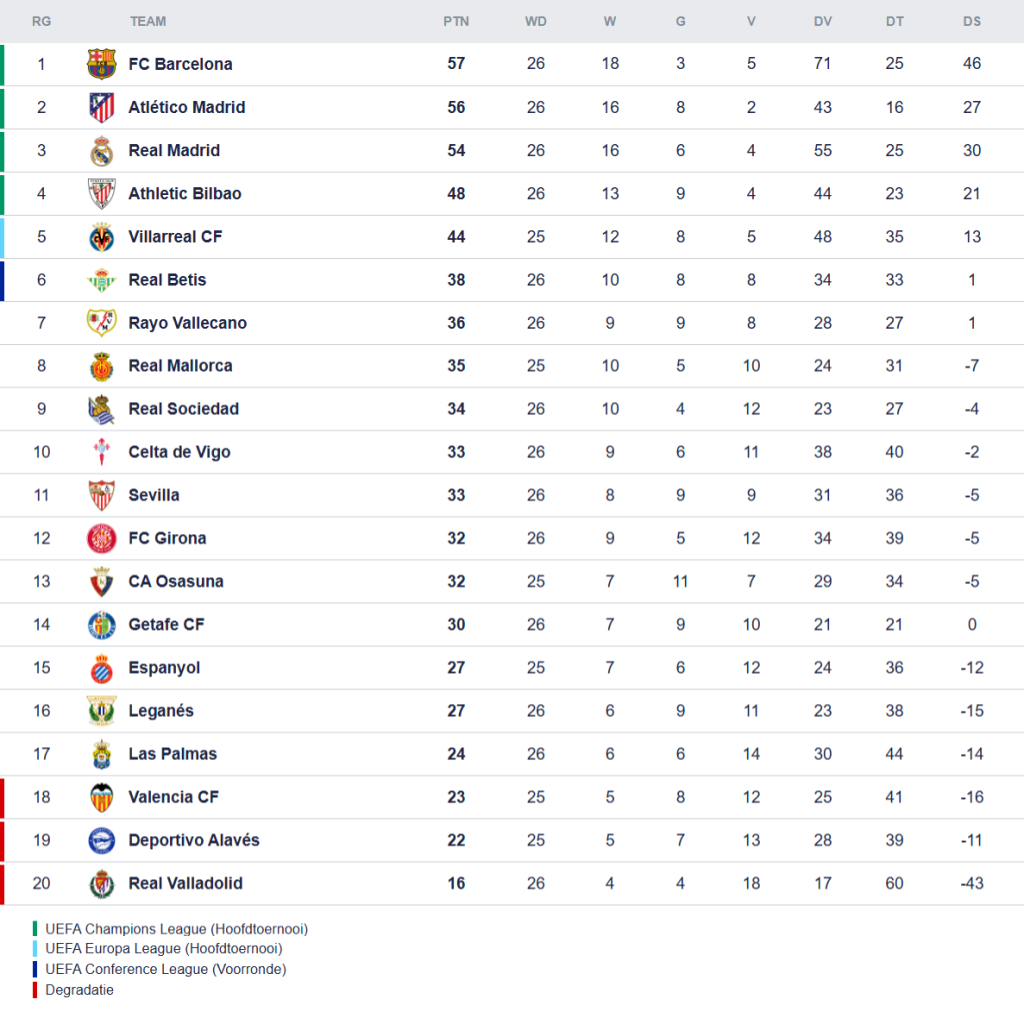Select the Celta de Vigo team name
Screen dimensions: 1024x1018
(179, 452)
